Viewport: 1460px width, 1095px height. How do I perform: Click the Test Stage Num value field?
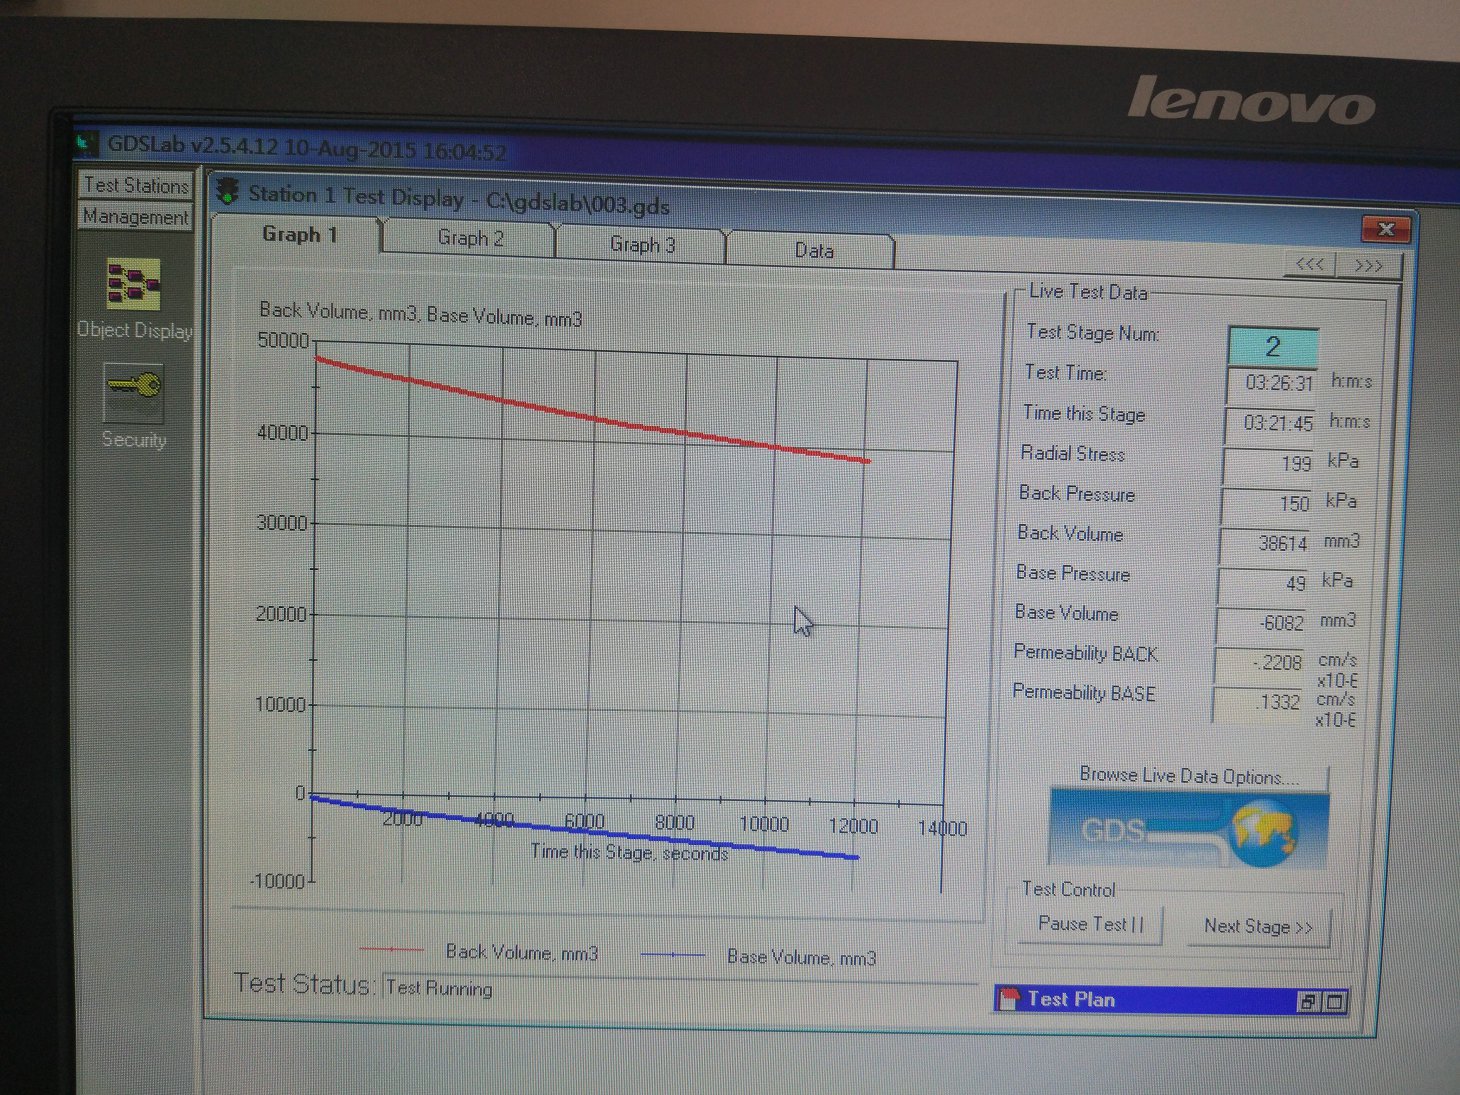click(1272, 347)
